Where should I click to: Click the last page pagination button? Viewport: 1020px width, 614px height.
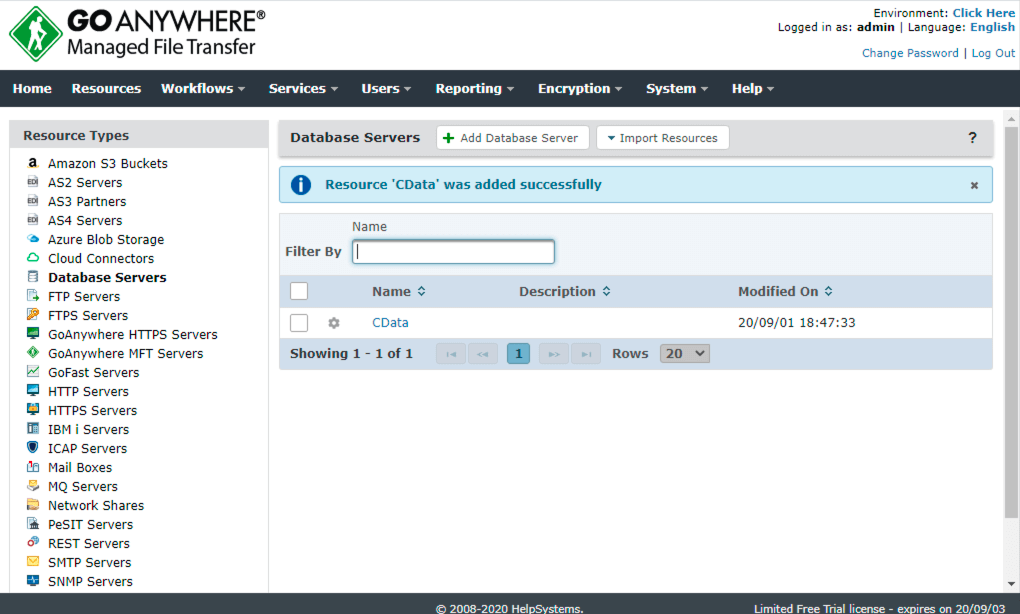tap(586, 354)
